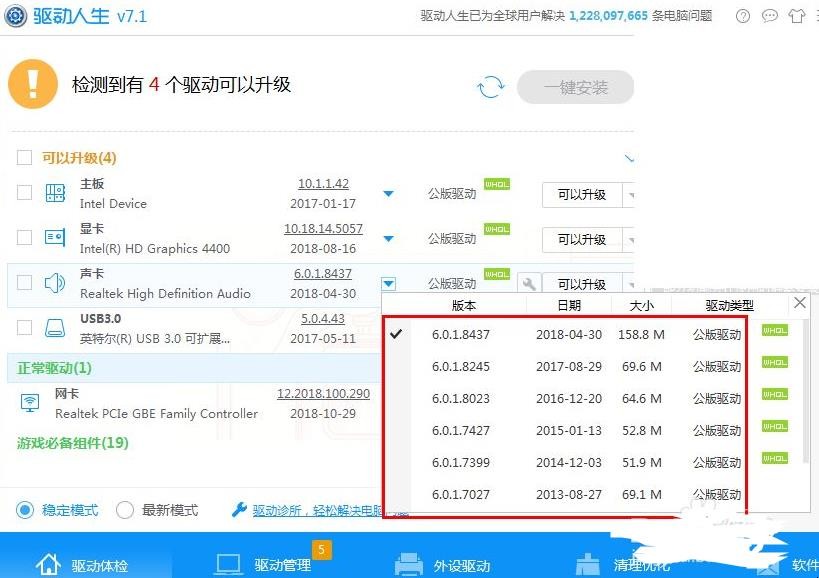Expand the 正常驱动(1) section
Image resolution: width=819 pixels, height=578 pixels.
coord(54,368)
